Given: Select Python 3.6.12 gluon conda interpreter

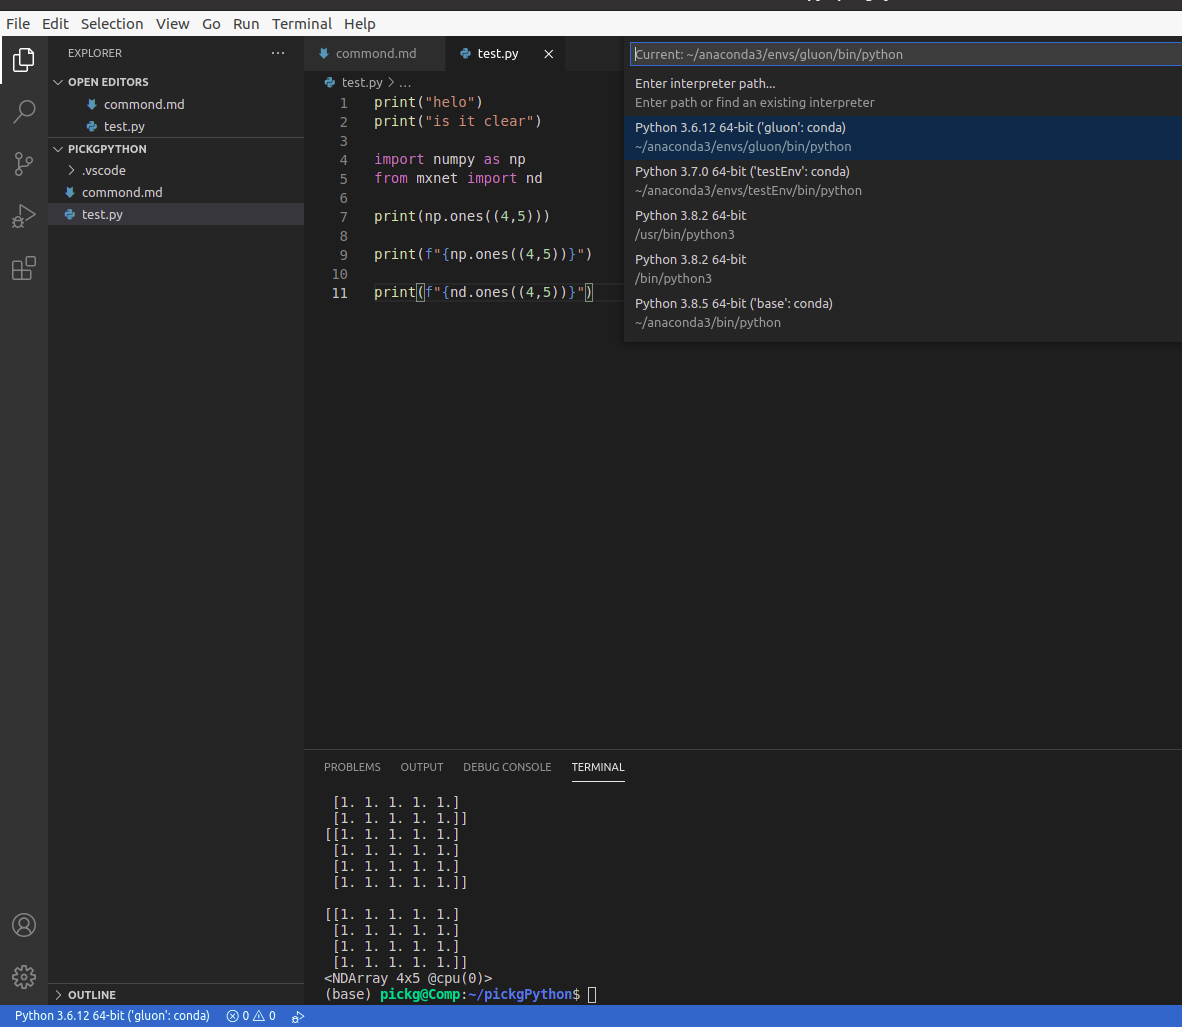Looking at the screenshot, I should pyautogui.click(x=903, y=137).
